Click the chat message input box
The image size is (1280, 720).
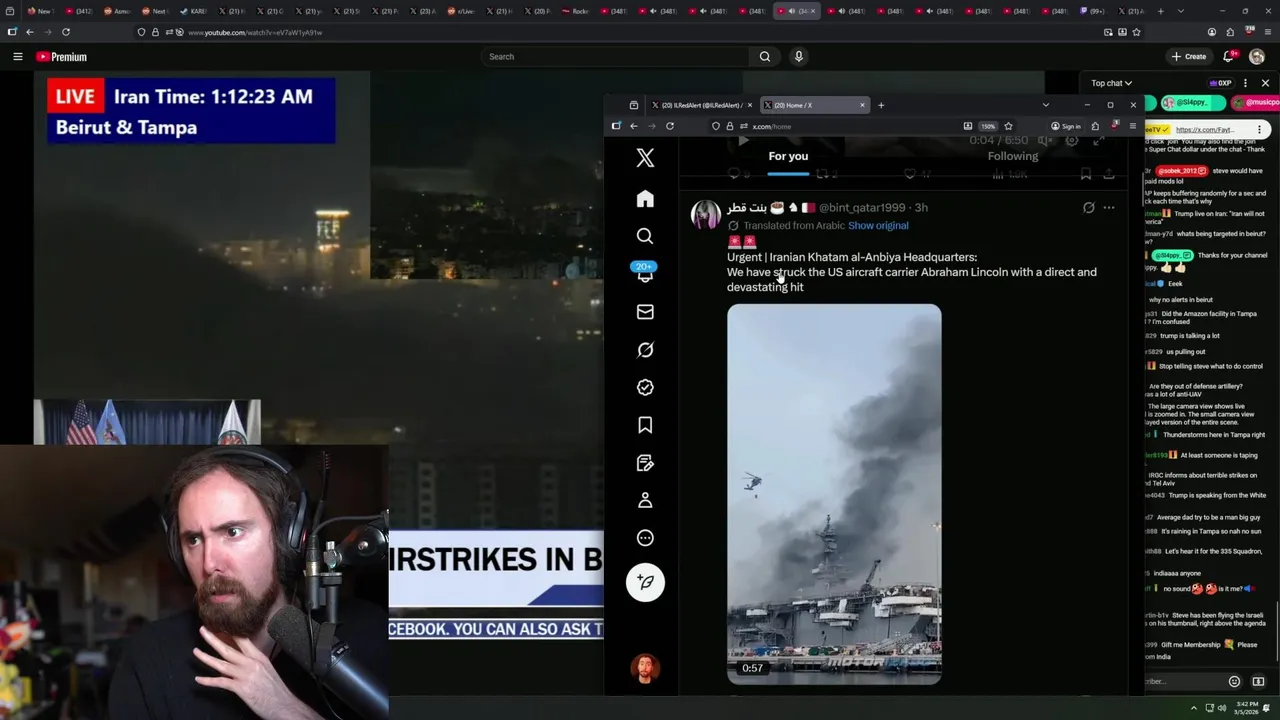tap(1186, 681)
